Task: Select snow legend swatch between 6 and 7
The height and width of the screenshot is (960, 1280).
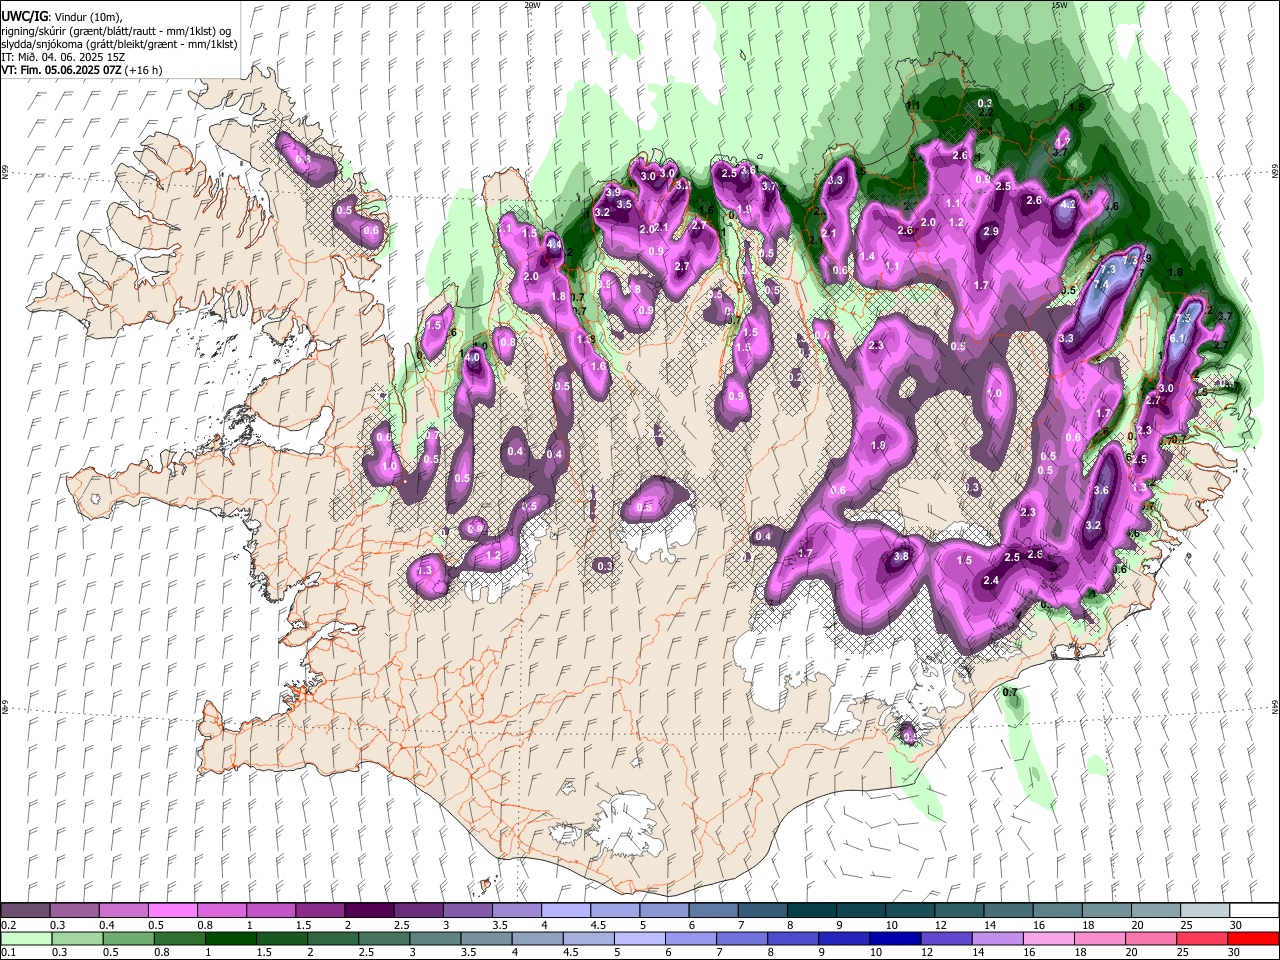Action: 713,911
